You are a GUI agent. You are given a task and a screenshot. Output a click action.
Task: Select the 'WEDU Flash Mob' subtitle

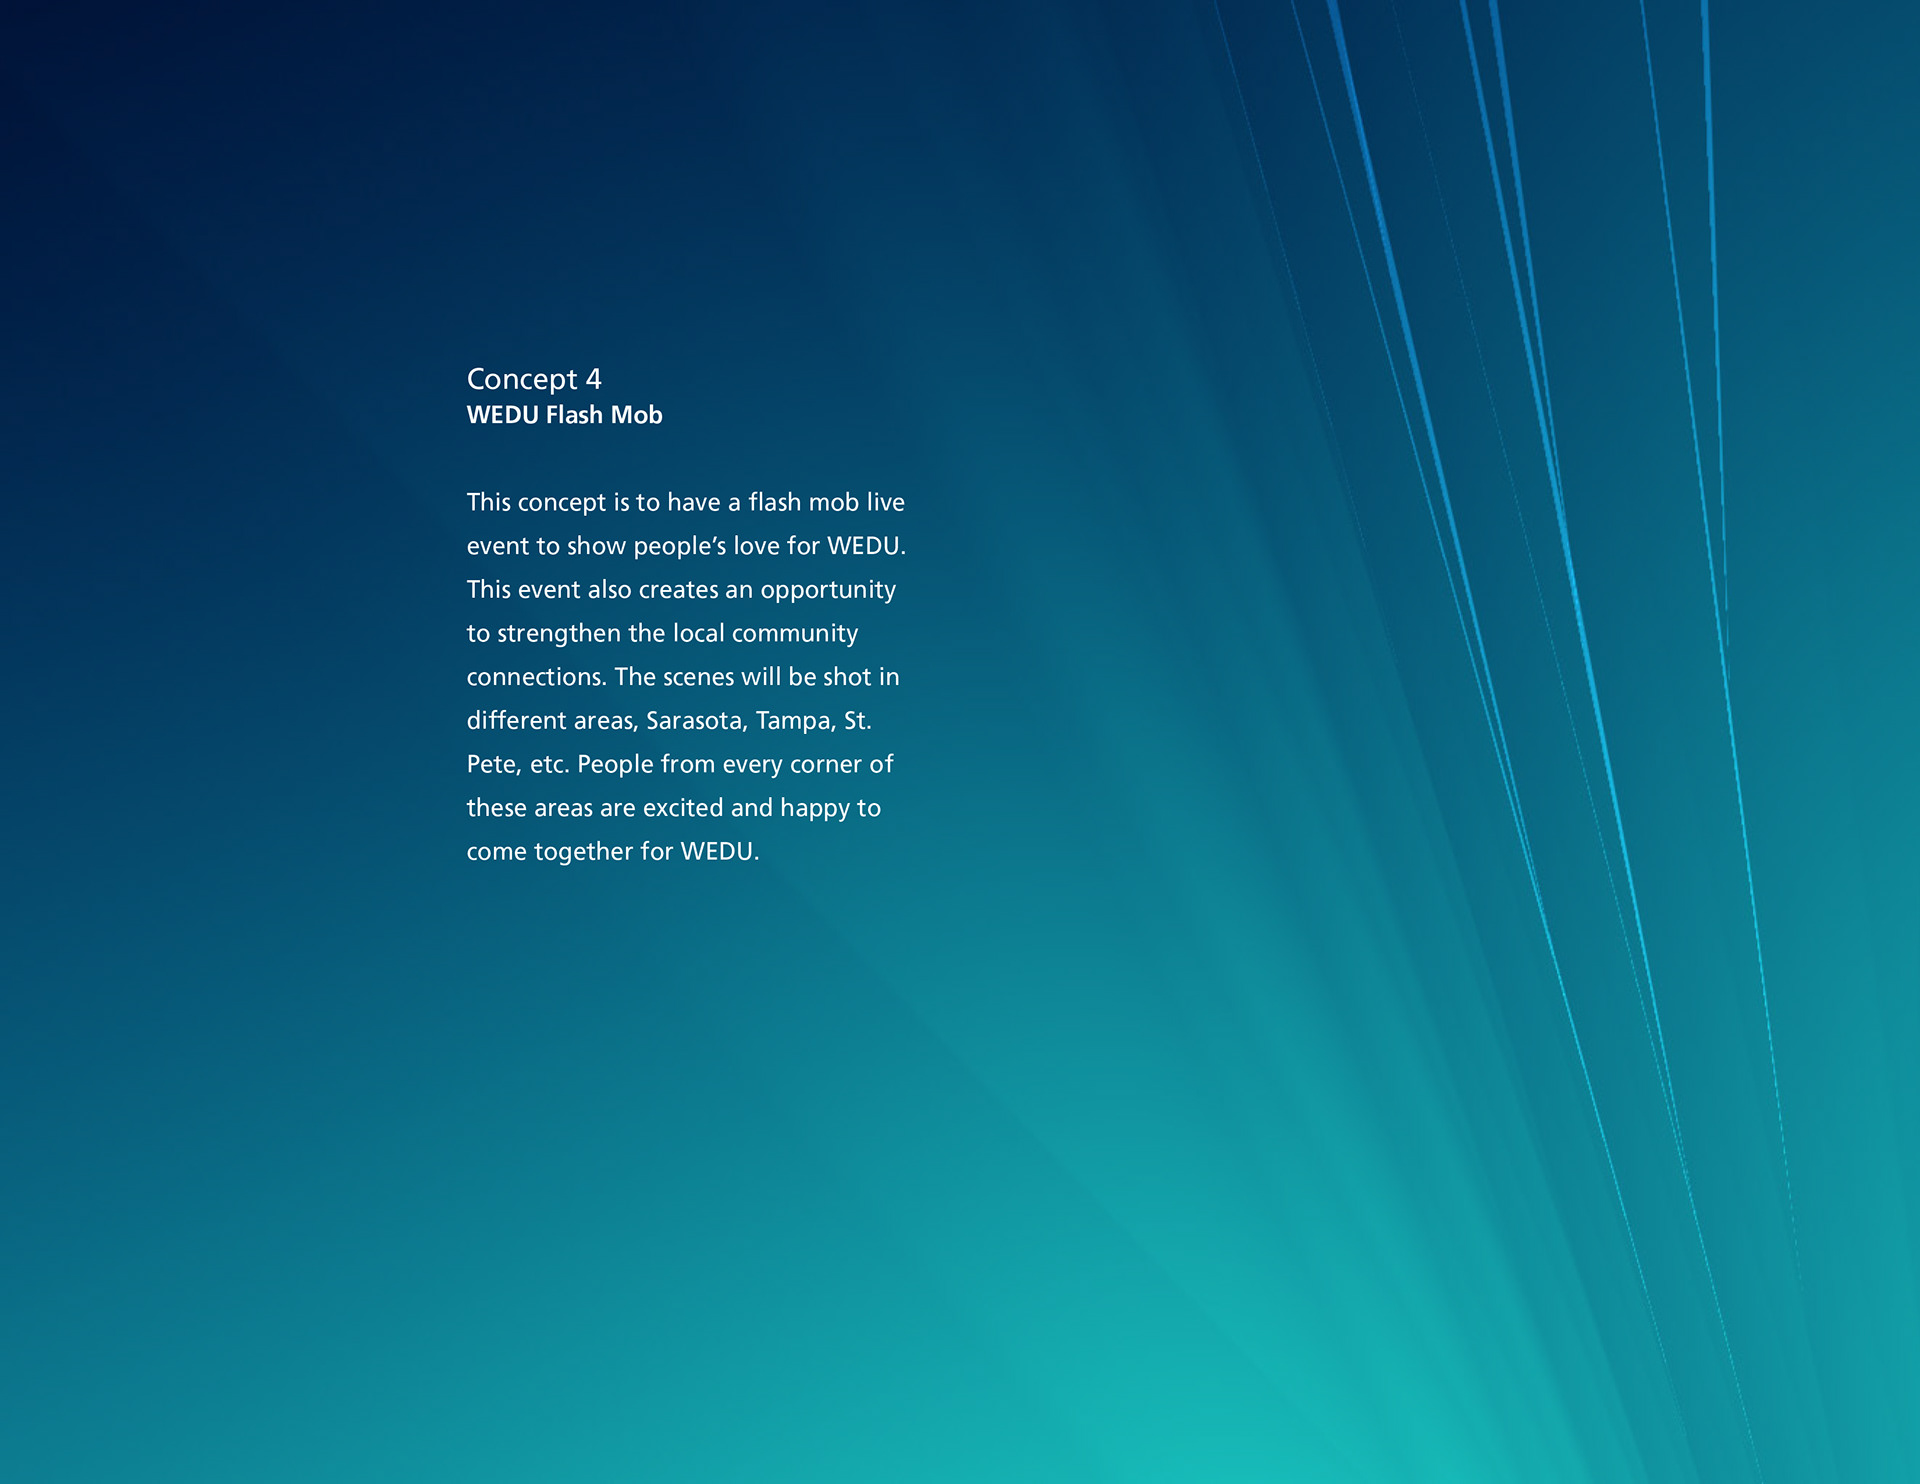(564, 415)
